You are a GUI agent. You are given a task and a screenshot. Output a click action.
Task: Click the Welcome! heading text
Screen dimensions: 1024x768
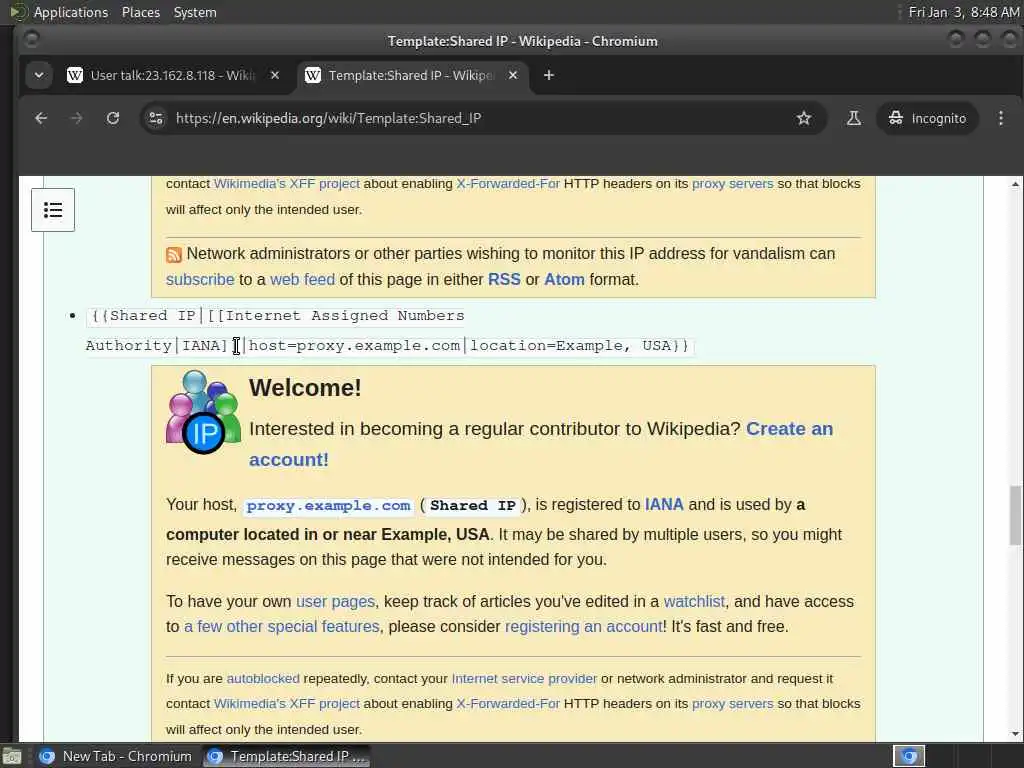click(x=305, y=388)
